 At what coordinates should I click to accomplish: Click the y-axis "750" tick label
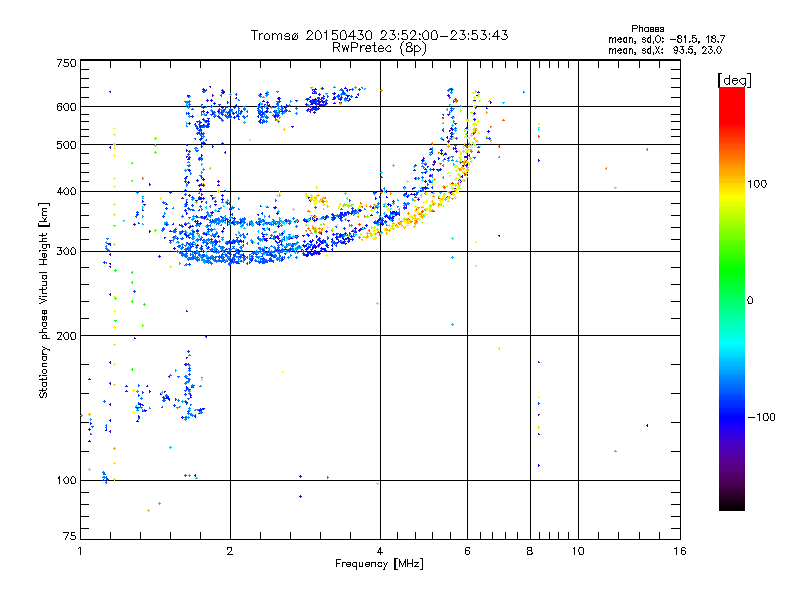pyautogui.click(x=66, y=63)
